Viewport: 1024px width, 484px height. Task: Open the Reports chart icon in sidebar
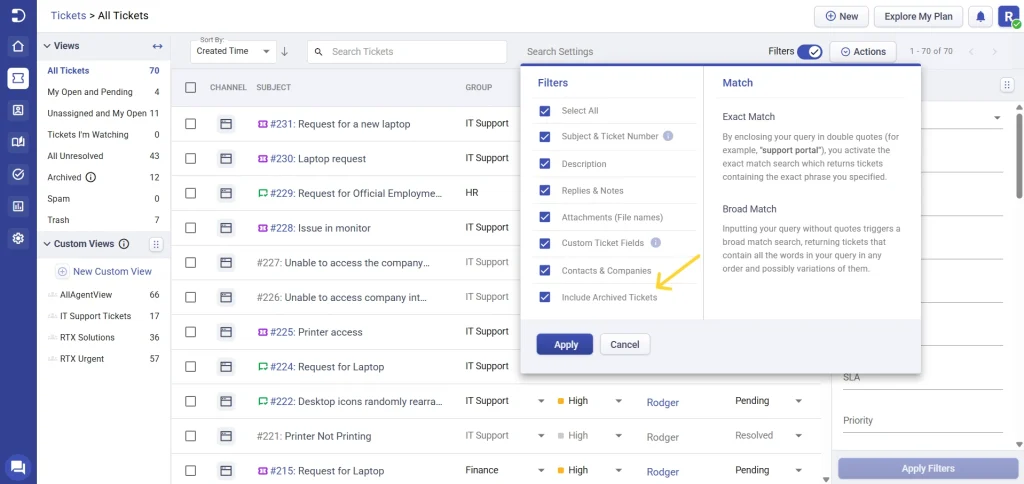(x=18, y=206)
